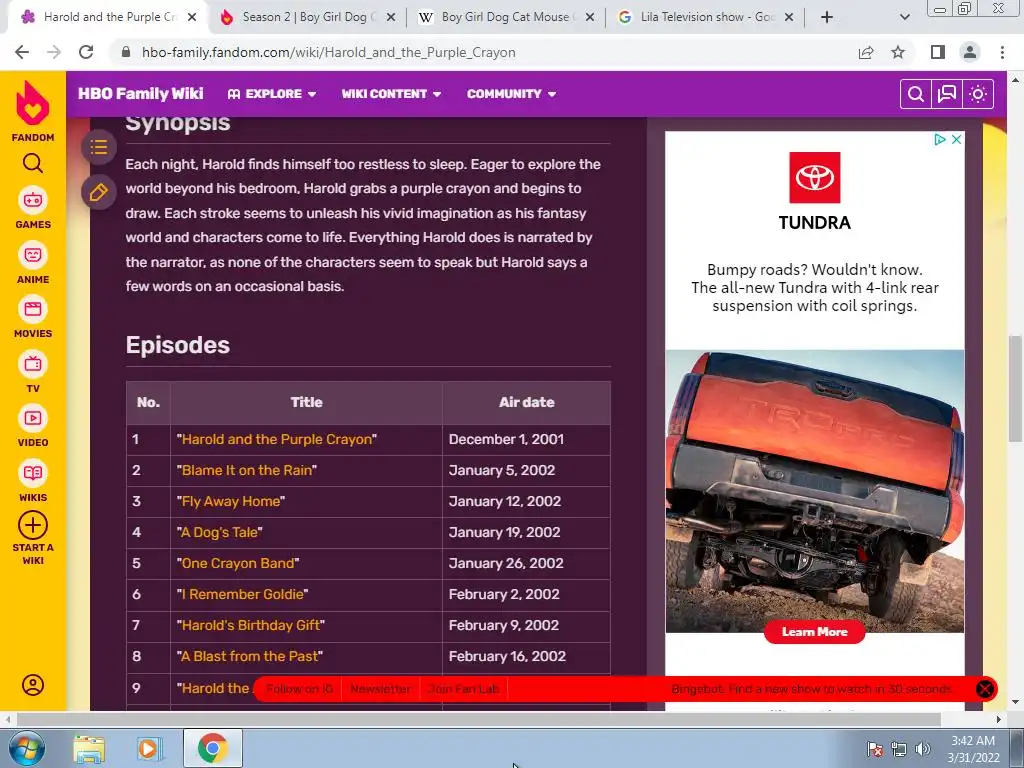Bookmark this page with the star icon
Image resolution: width=1024 pixels, height=768 pixels.
[x=898, y=52]
